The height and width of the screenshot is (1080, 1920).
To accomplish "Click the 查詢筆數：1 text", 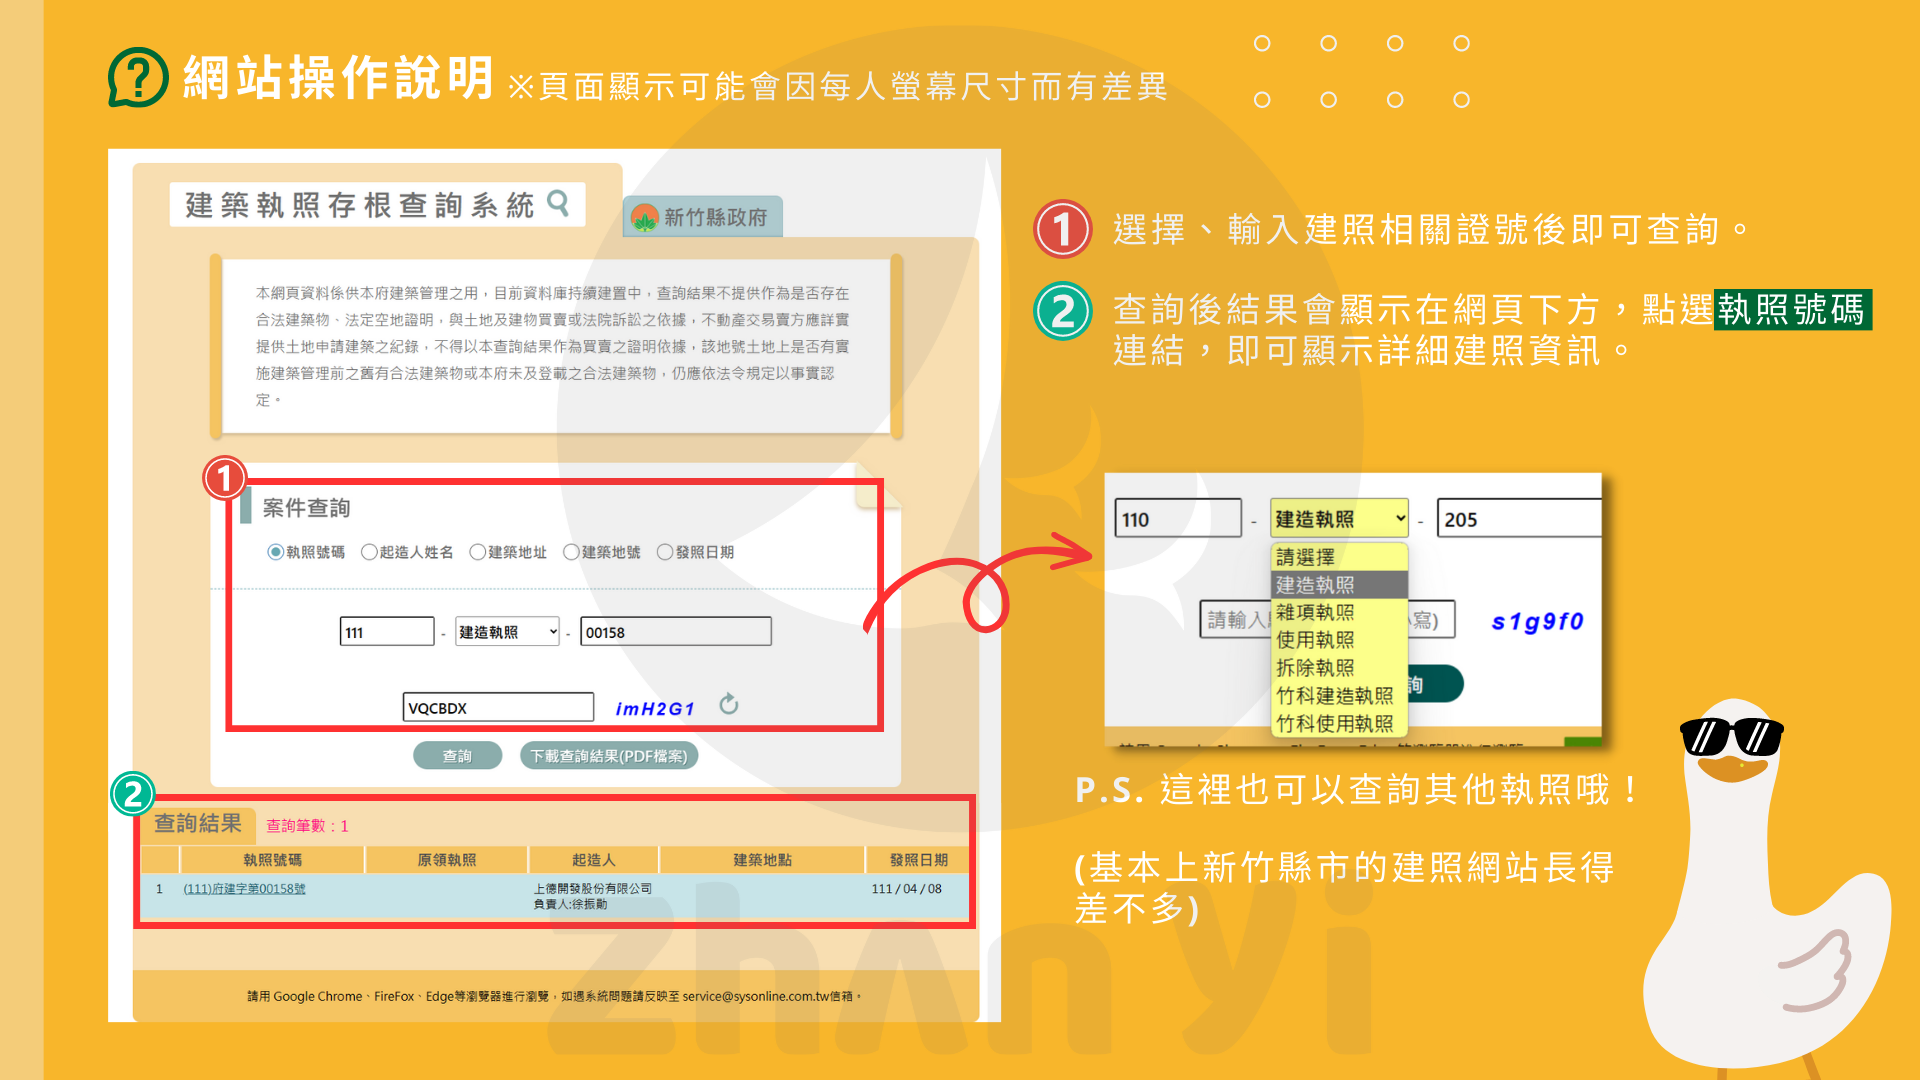I will point(307,826).
